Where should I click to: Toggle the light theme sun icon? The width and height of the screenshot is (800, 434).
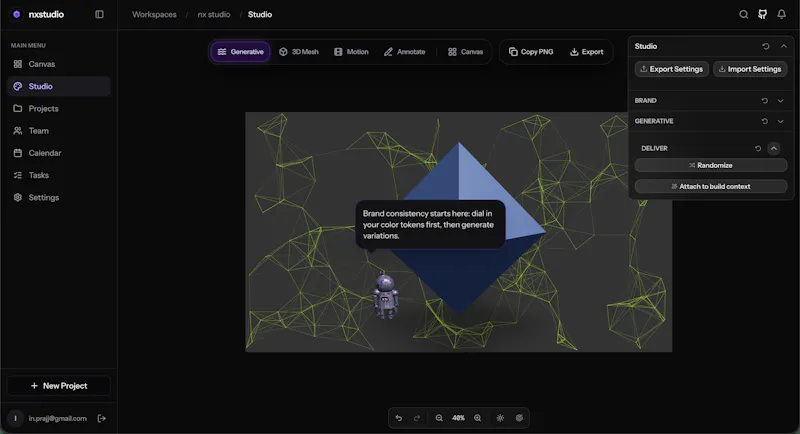click(500, 418)
